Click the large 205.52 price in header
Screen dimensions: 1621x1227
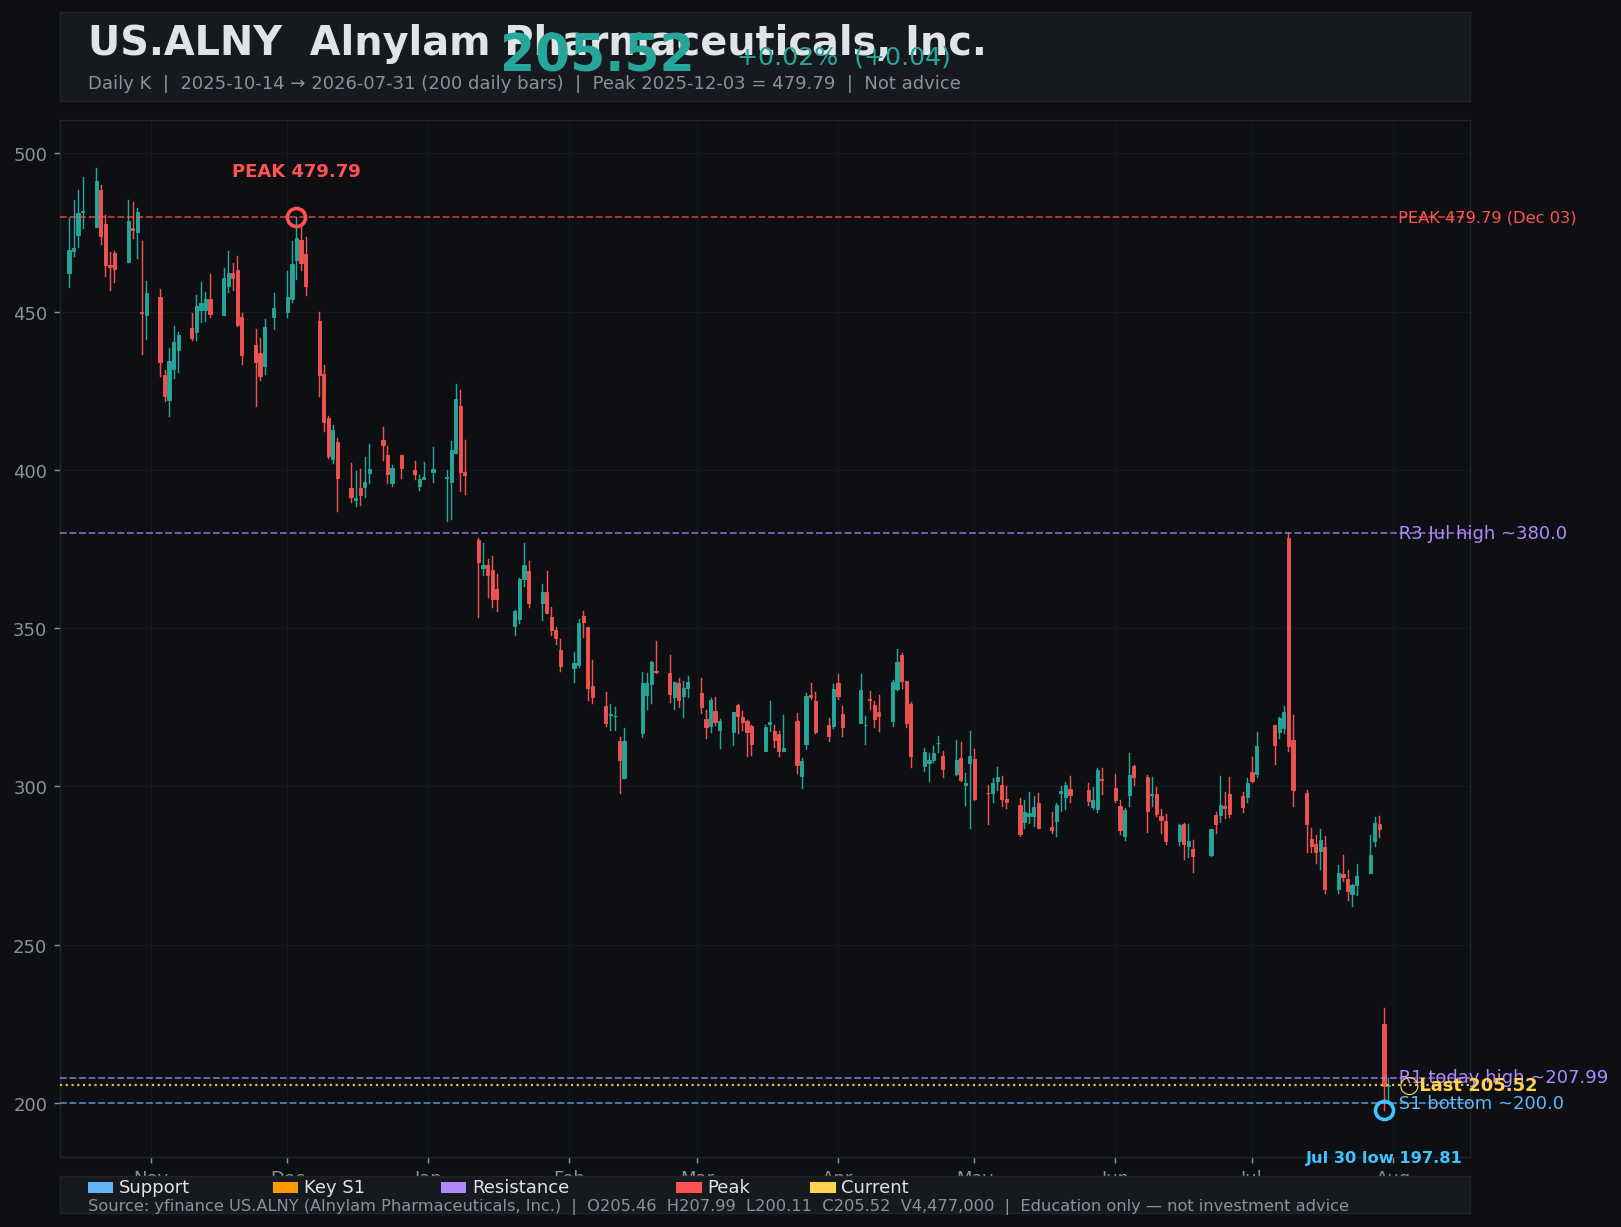(x=597, y=54)
